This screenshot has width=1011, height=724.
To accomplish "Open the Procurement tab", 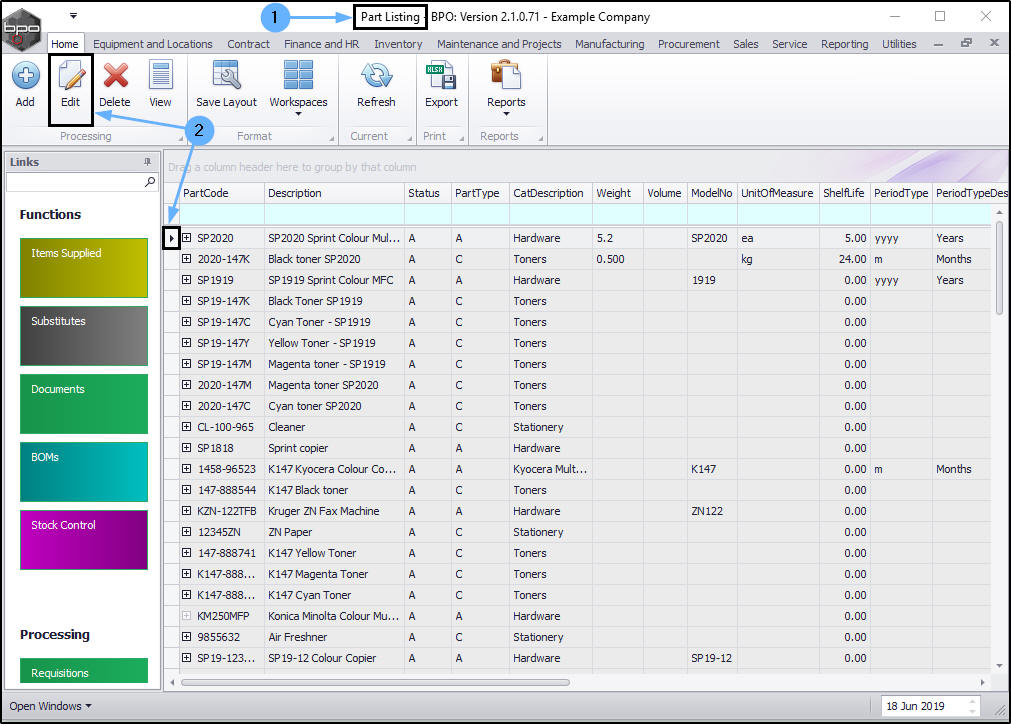I will (x=689, y=44).
